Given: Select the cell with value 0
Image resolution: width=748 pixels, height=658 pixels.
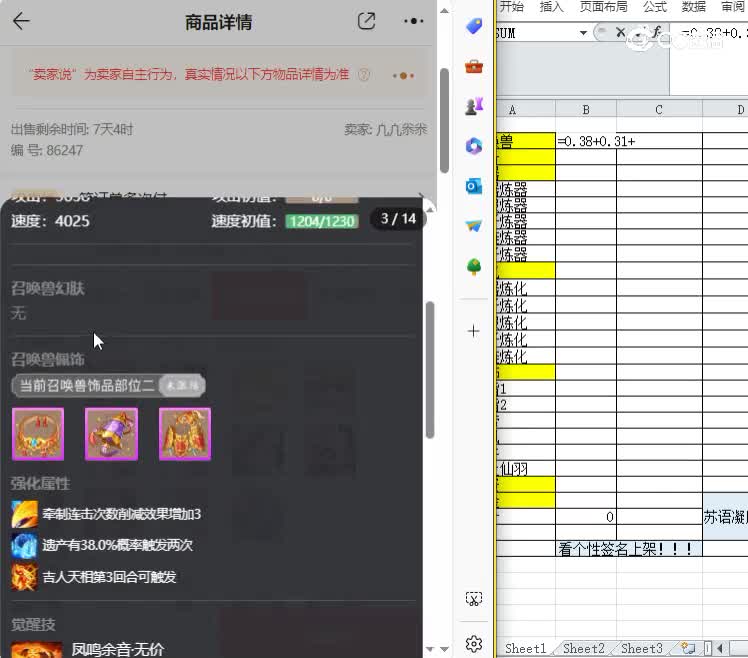Looking at the screenshot, I should coord(586,517).
